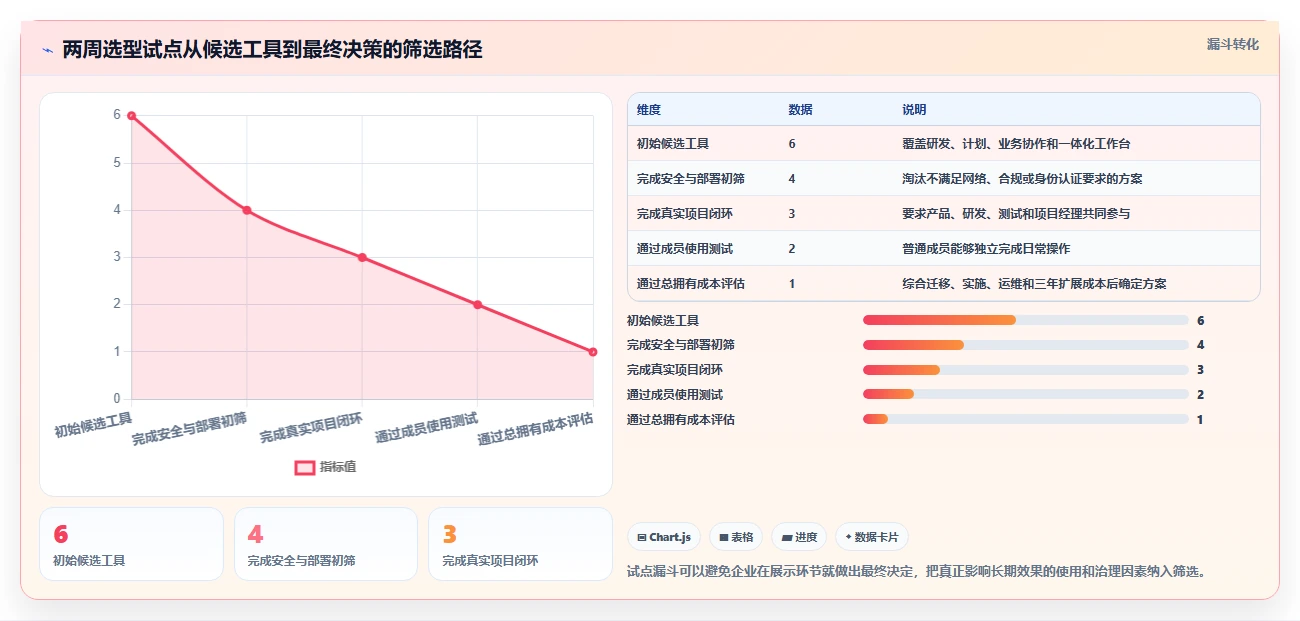Click the 维度 column header in the table
The width and height of the screenshot is (1300, 621).
(x=649, y=110)
